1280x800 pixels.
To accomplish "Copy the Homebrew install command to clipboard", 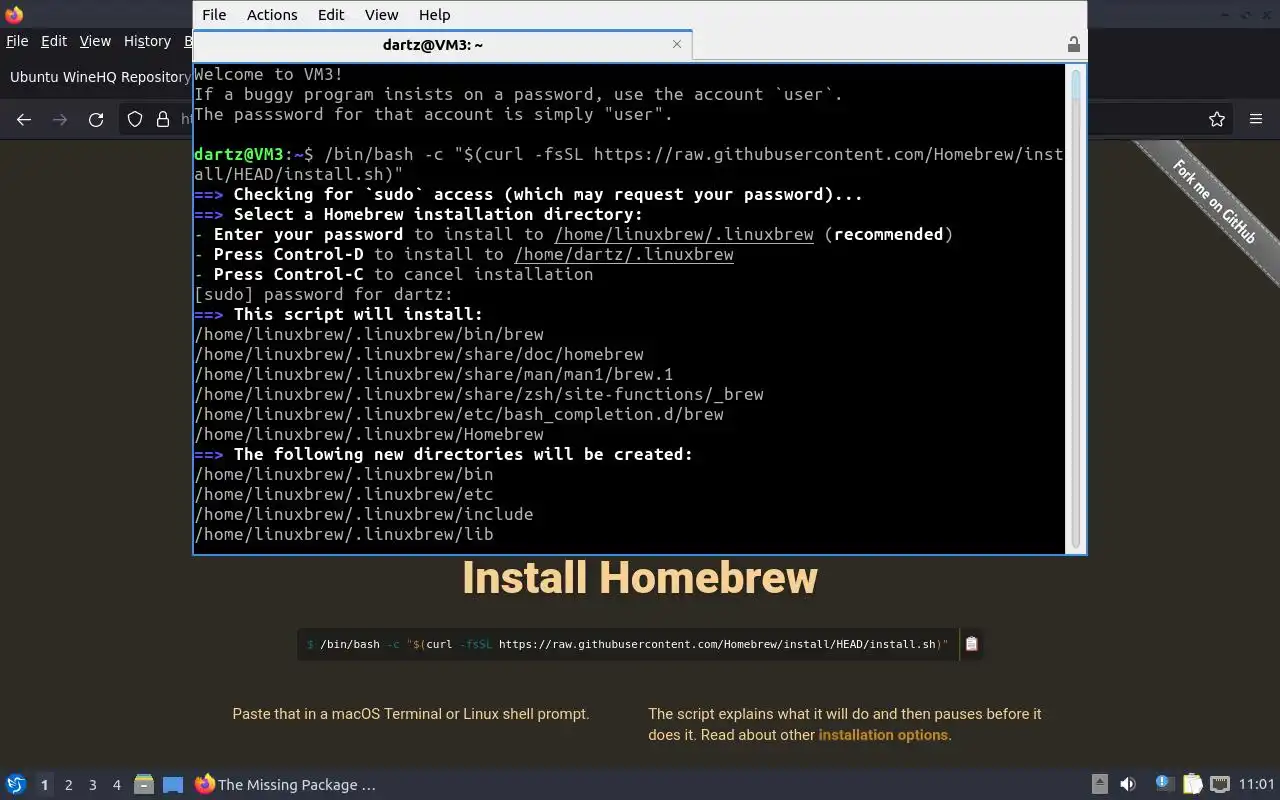I will coord(971,644).
